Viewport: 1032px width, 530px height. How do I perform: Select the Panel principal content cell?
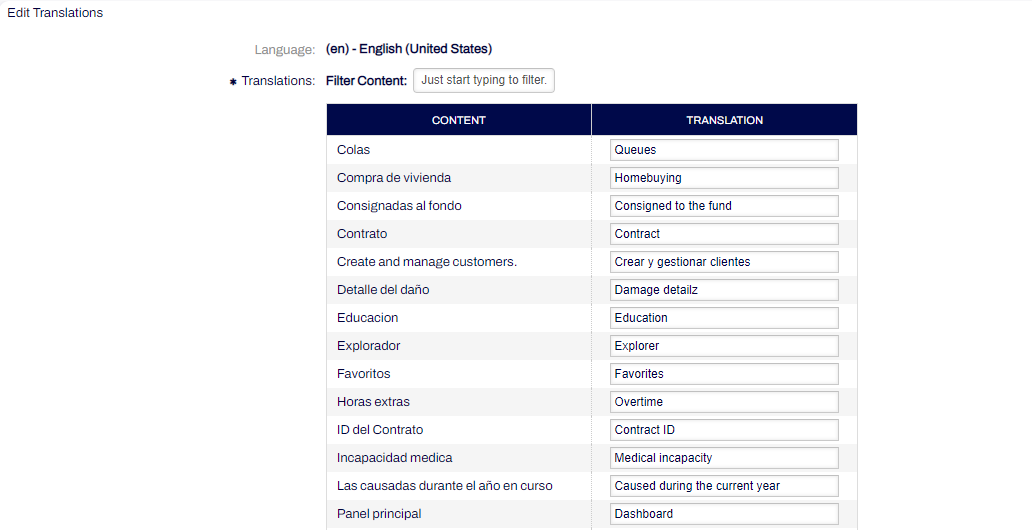pyautogui.click(x=459, y=514)
